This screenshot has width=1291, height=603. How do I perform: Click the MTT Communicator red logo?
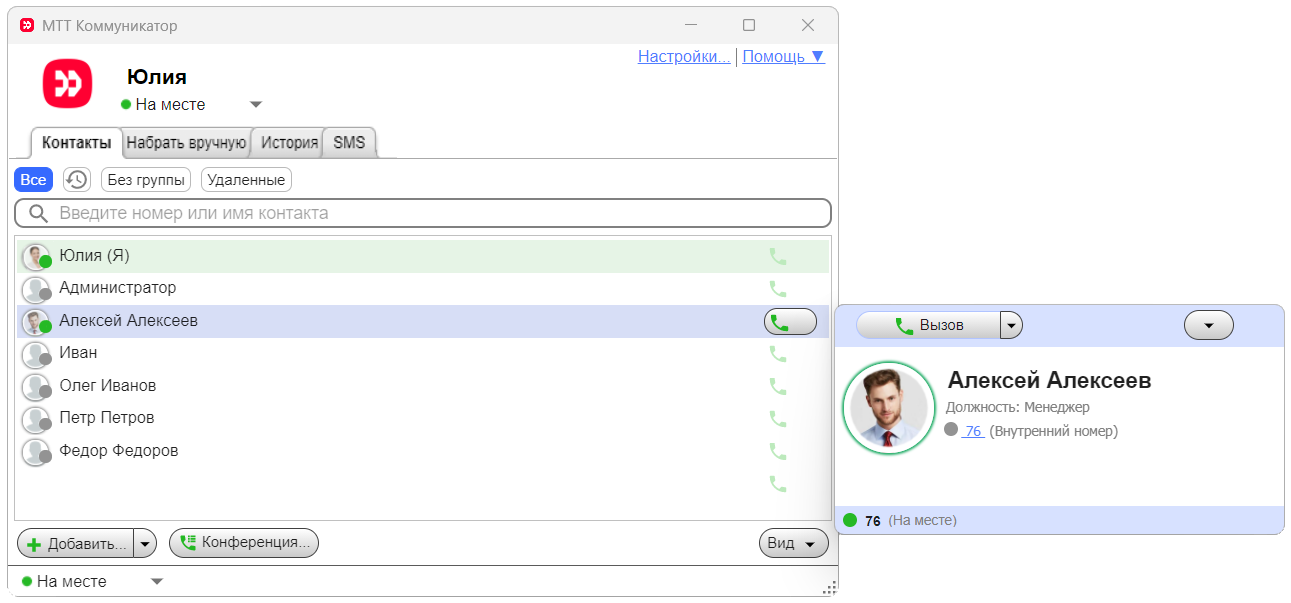pos(67,83)
